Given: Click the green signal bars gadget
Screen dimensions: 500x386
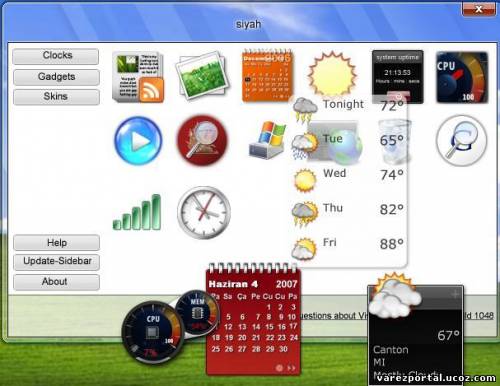Looking at the screenshot, I should (x=137, y=212).
